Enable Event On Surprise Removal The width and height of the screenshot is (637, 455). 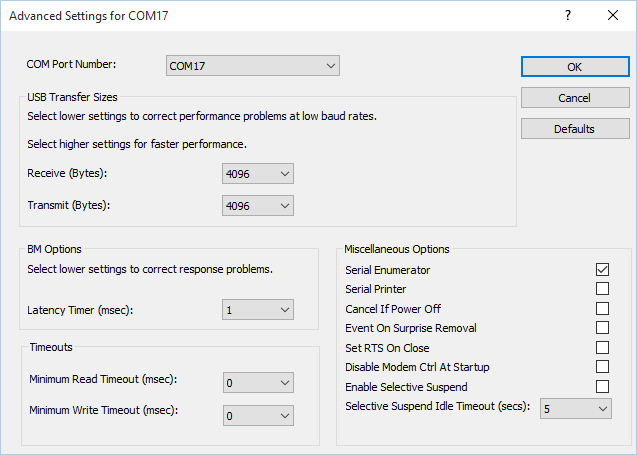(602, 328)
